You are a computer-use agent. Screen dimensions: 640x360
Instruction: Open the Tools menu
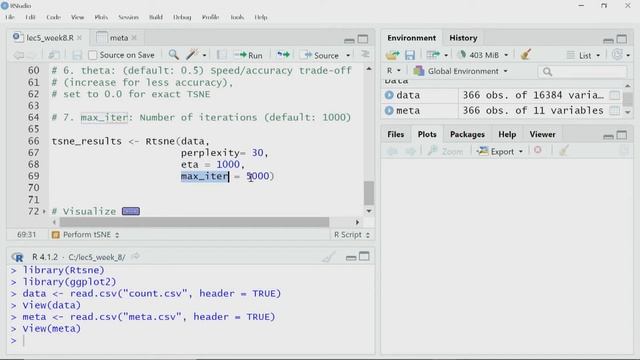point(237,17)
